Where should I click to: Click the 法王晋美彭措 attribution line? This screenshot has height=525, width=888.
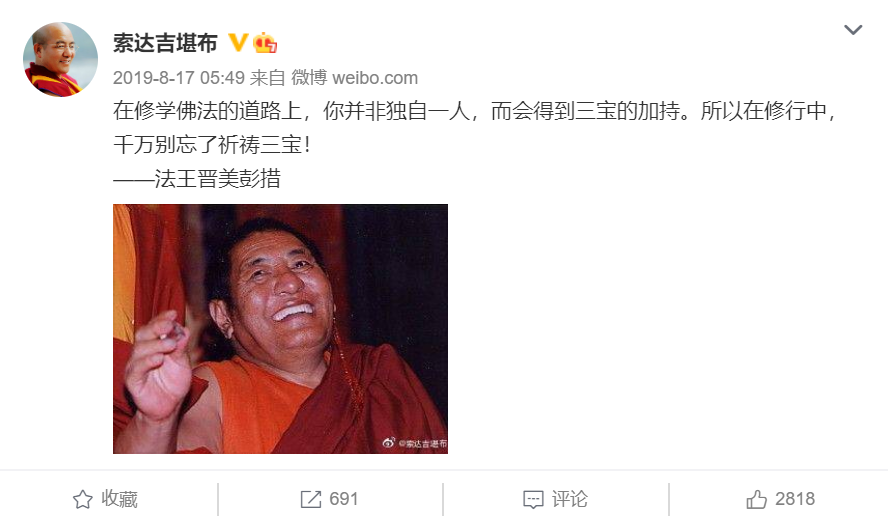point(197,179)
